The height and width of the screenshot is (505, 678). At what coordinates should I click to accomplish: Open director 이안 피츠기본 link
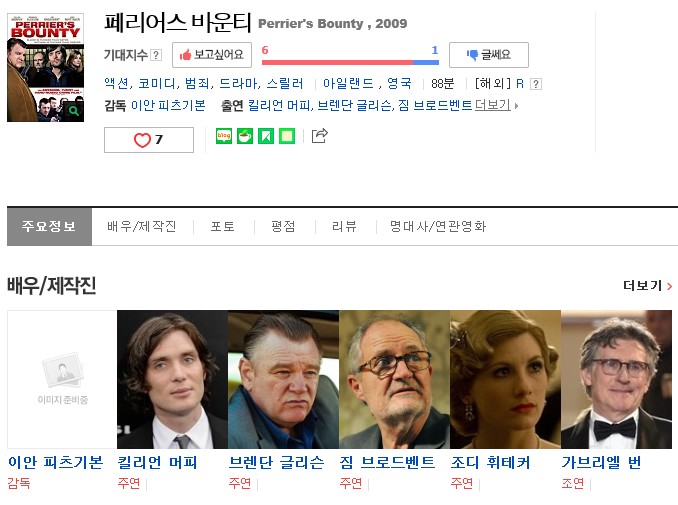click(x=168, y=105)
